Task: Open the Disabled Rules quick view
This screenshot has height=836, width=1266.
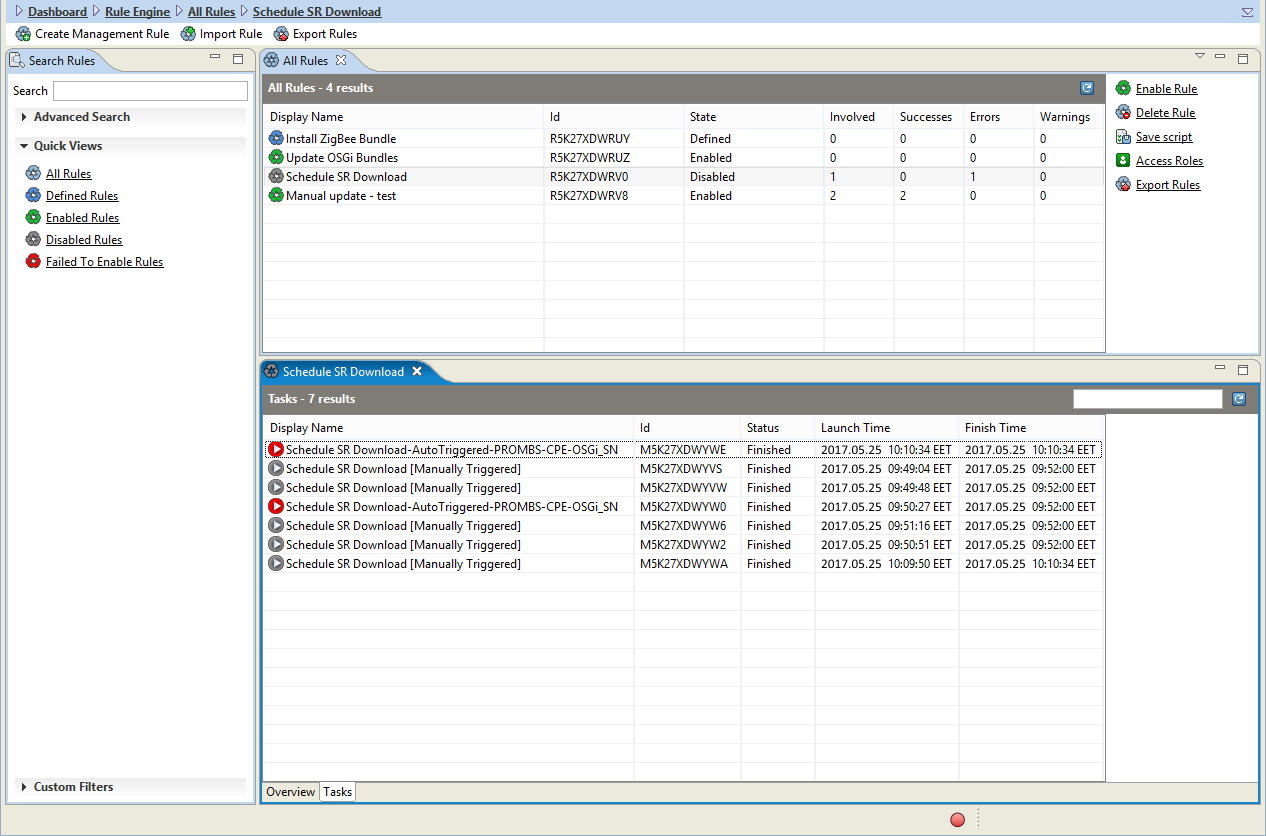Action: (84, 240)
